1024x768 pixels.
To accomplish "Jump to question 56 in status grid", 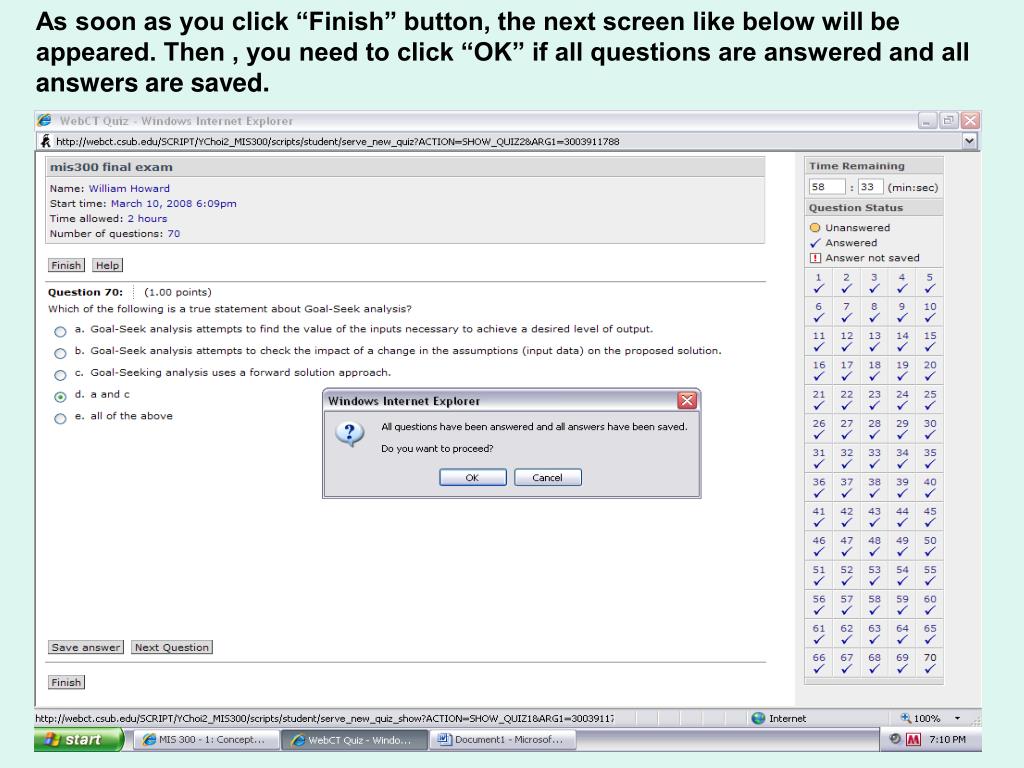I will point(818,598).
